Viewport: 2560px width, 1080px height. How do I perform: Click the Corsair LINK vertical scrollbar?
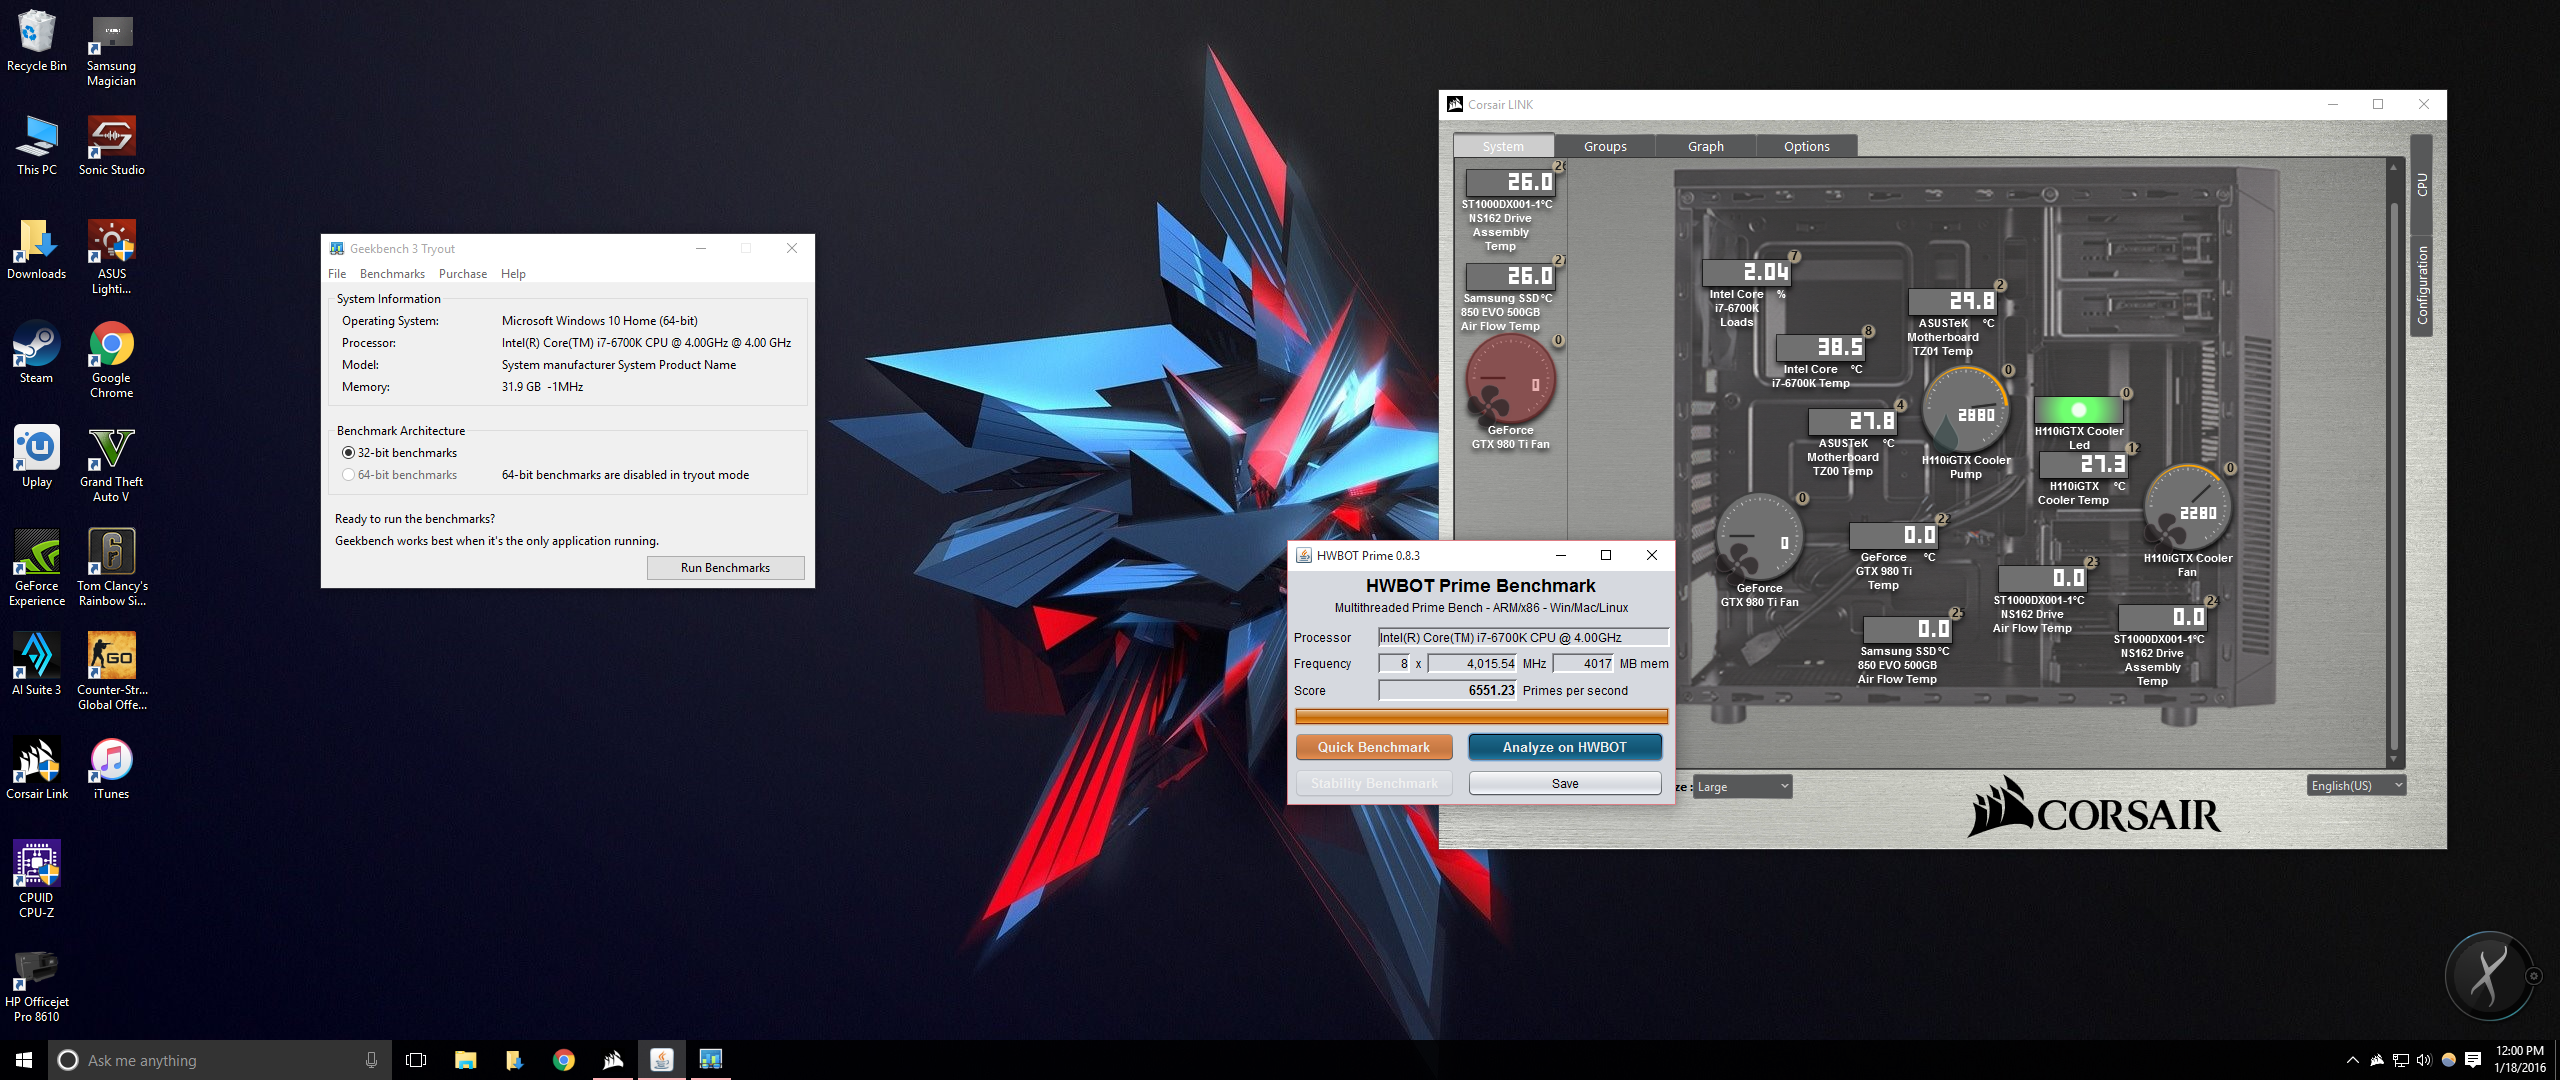(2394, 465)
